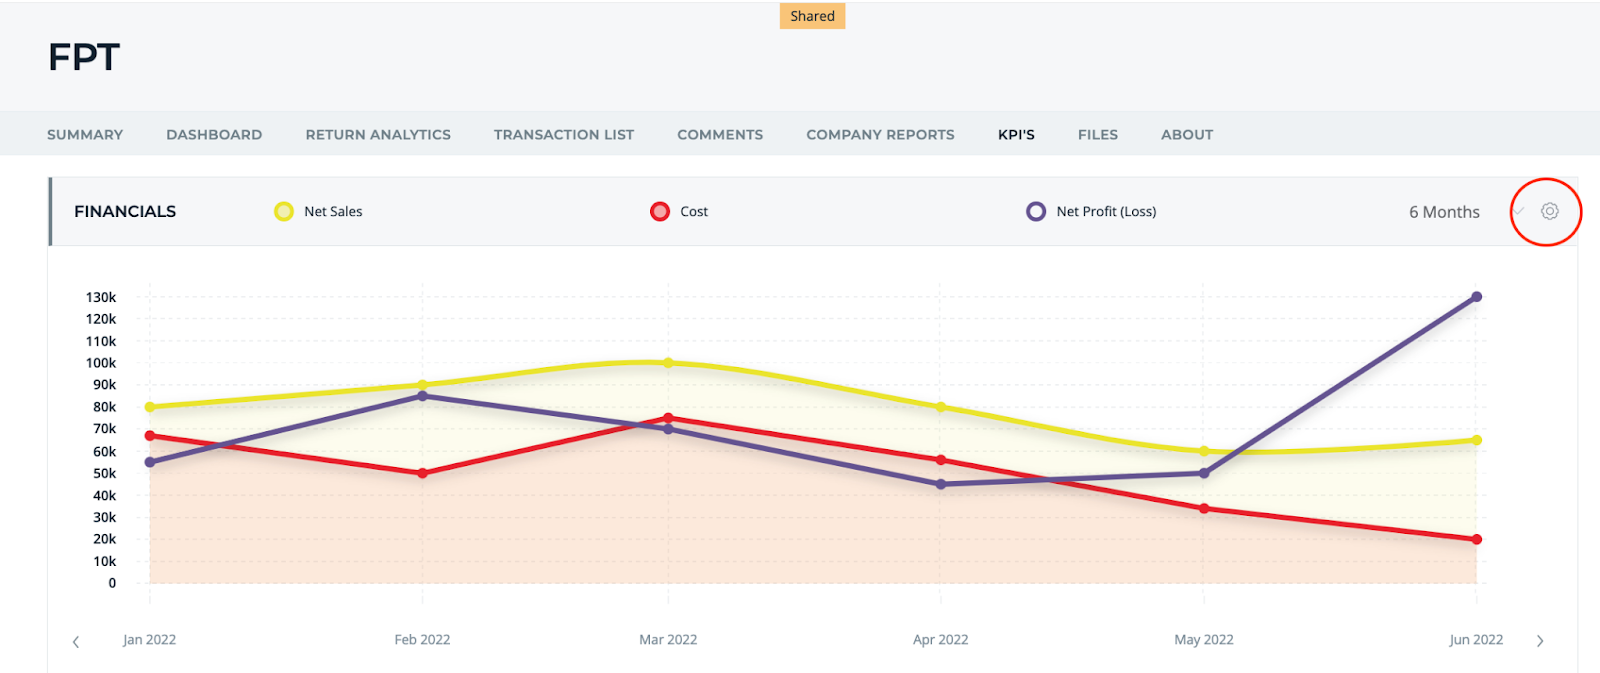Image resolution: width=1600 pixels, height=673 pixels.
Task: Select the Cost data point for Jan 2022
Action: [x=150, y=436]
